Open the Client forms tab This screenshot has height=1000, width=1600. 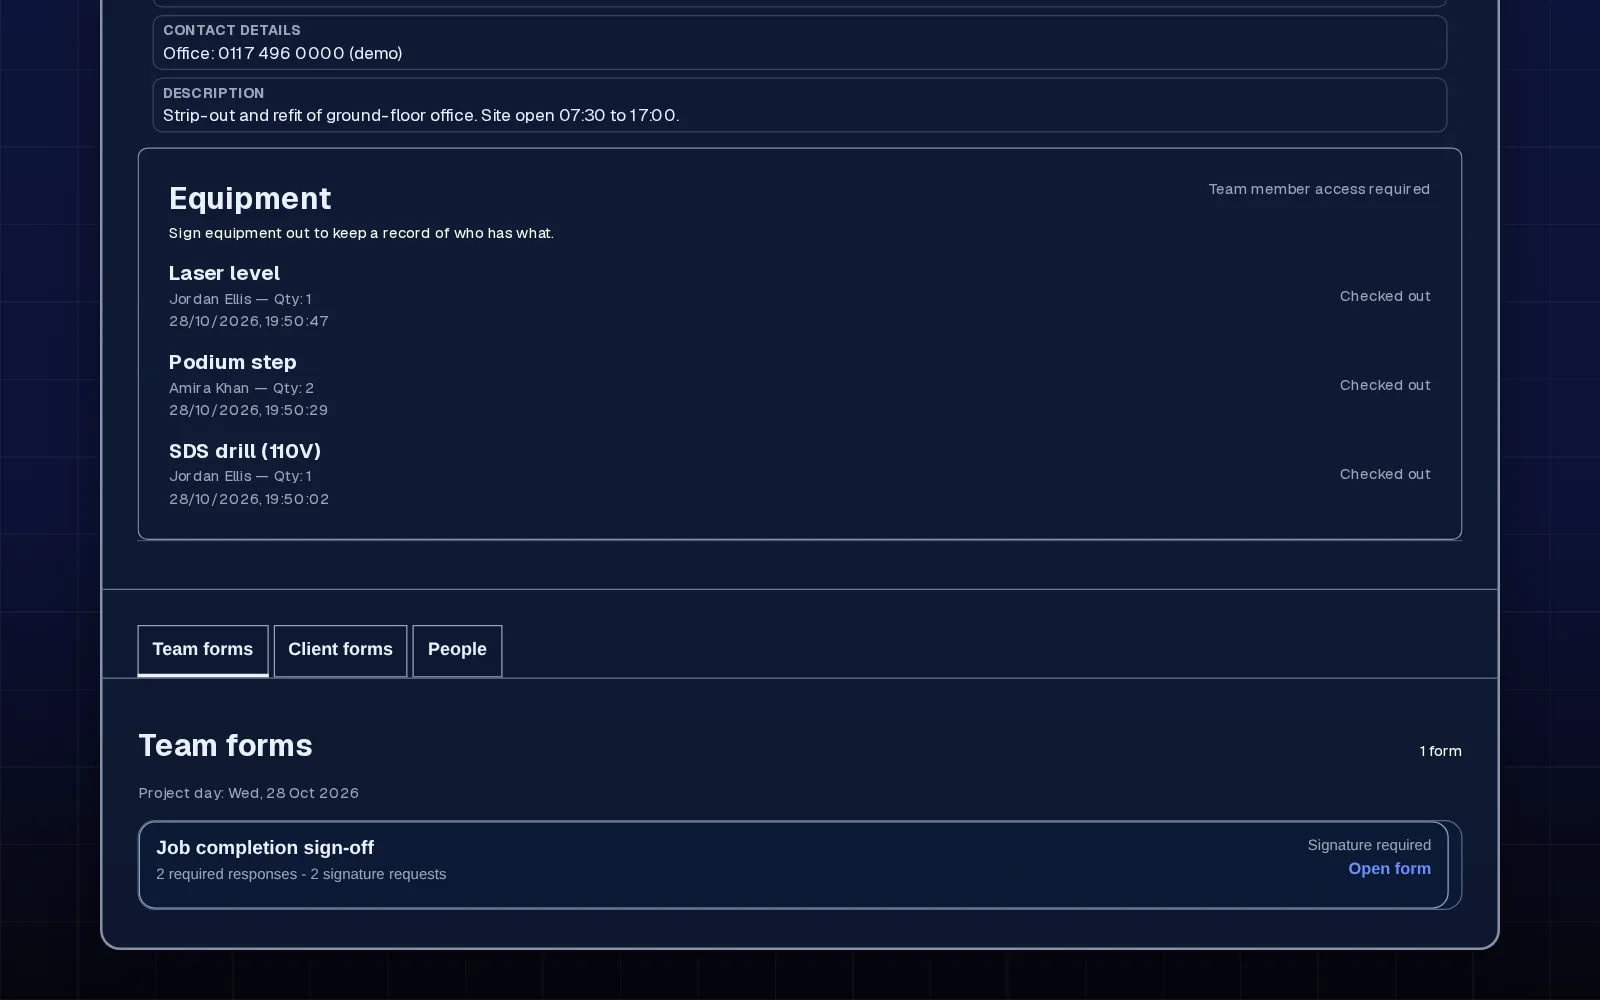[340, 650]
